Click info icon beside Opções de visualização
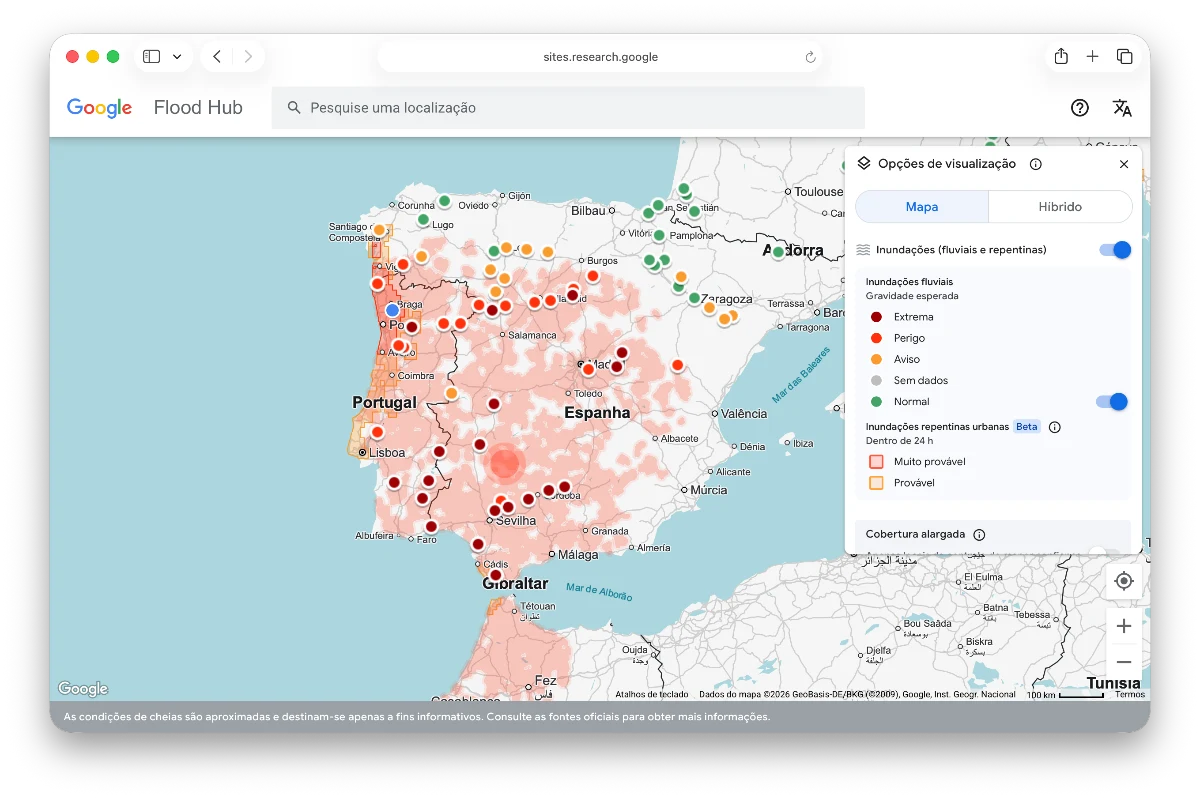 (1036, 164)
